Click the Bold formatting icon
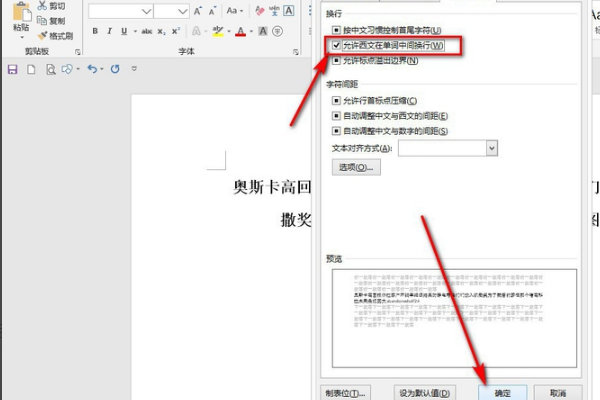The height and width of the screenshot is (400, 600). point(96,31)
